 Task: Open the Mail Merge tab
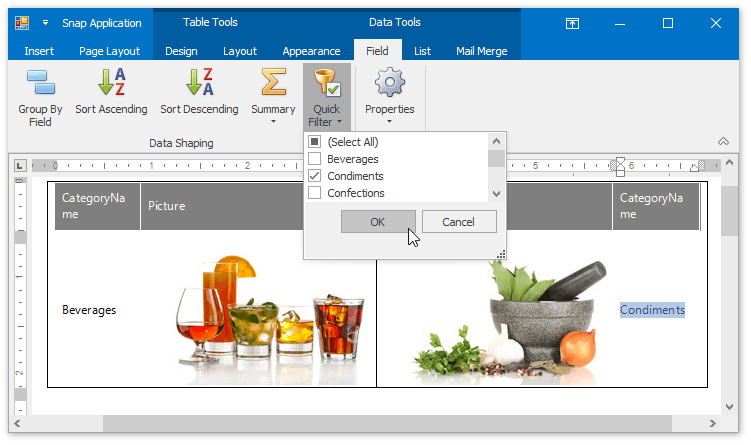(x=481, y=51)
